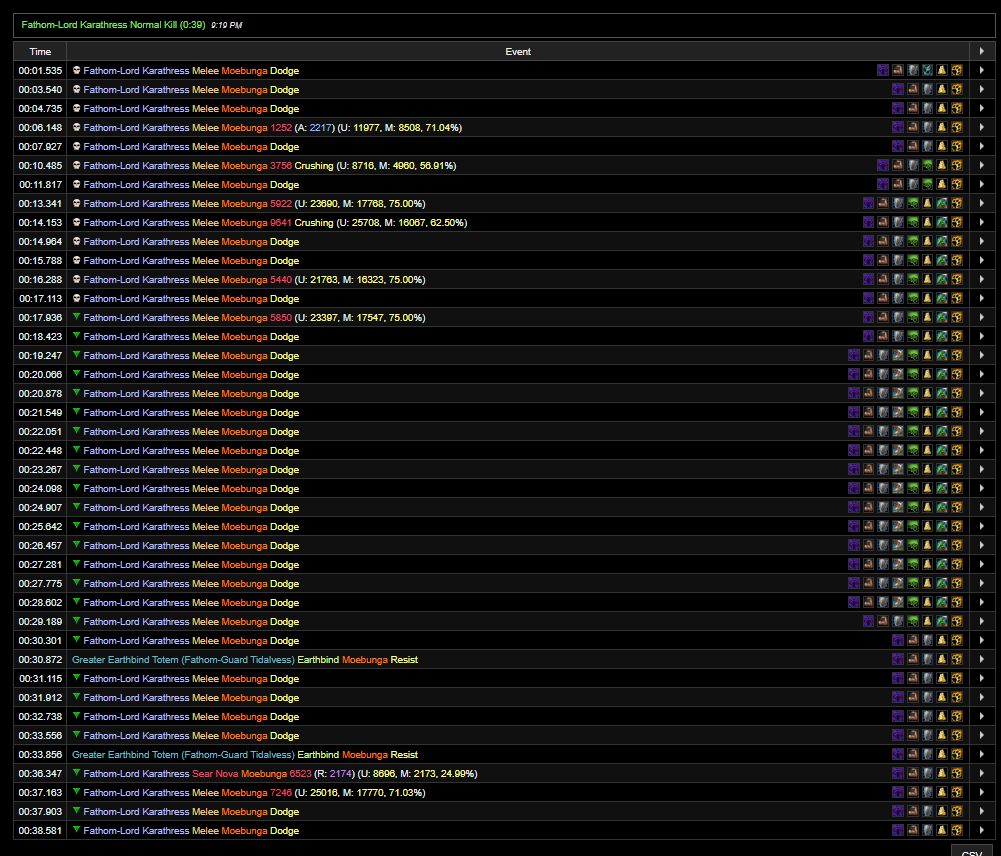1001x856 pixels.
Task: Click damage value 7246 in row 00:37.163
Action: tap(281, 793)
